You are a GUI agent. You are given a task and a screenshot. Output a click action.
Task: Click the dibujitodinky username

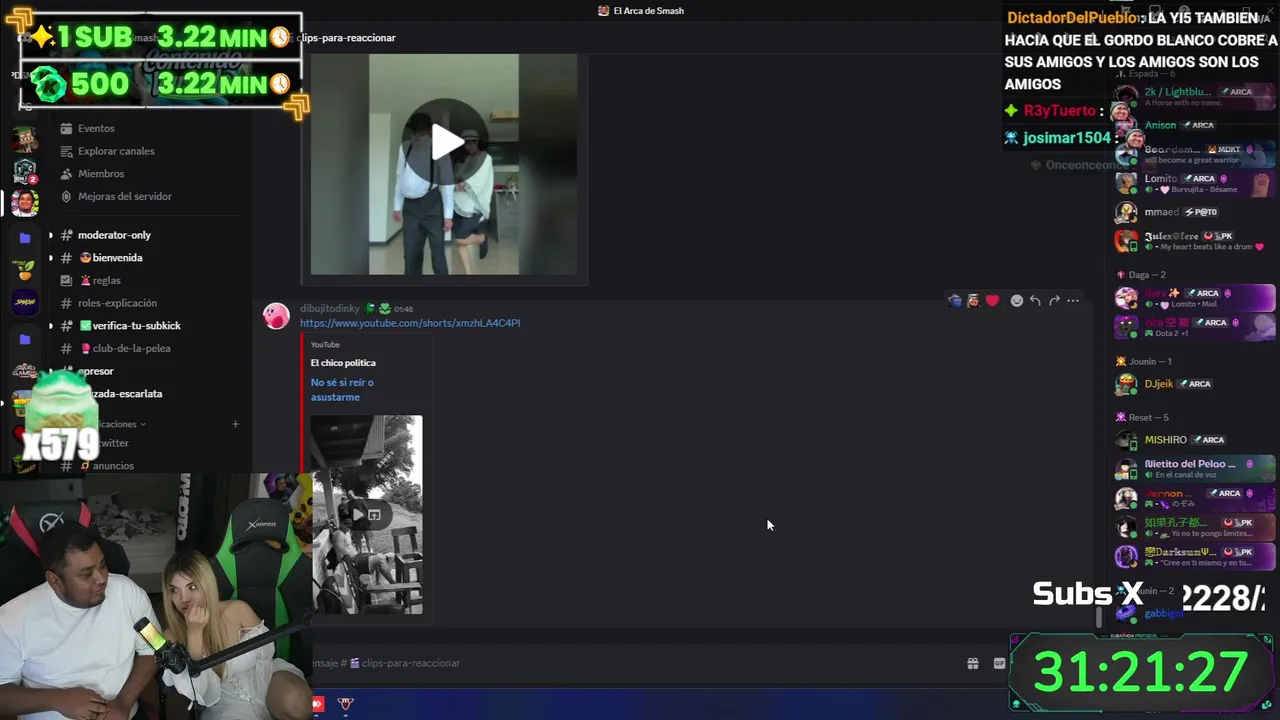tap(329, 309)
